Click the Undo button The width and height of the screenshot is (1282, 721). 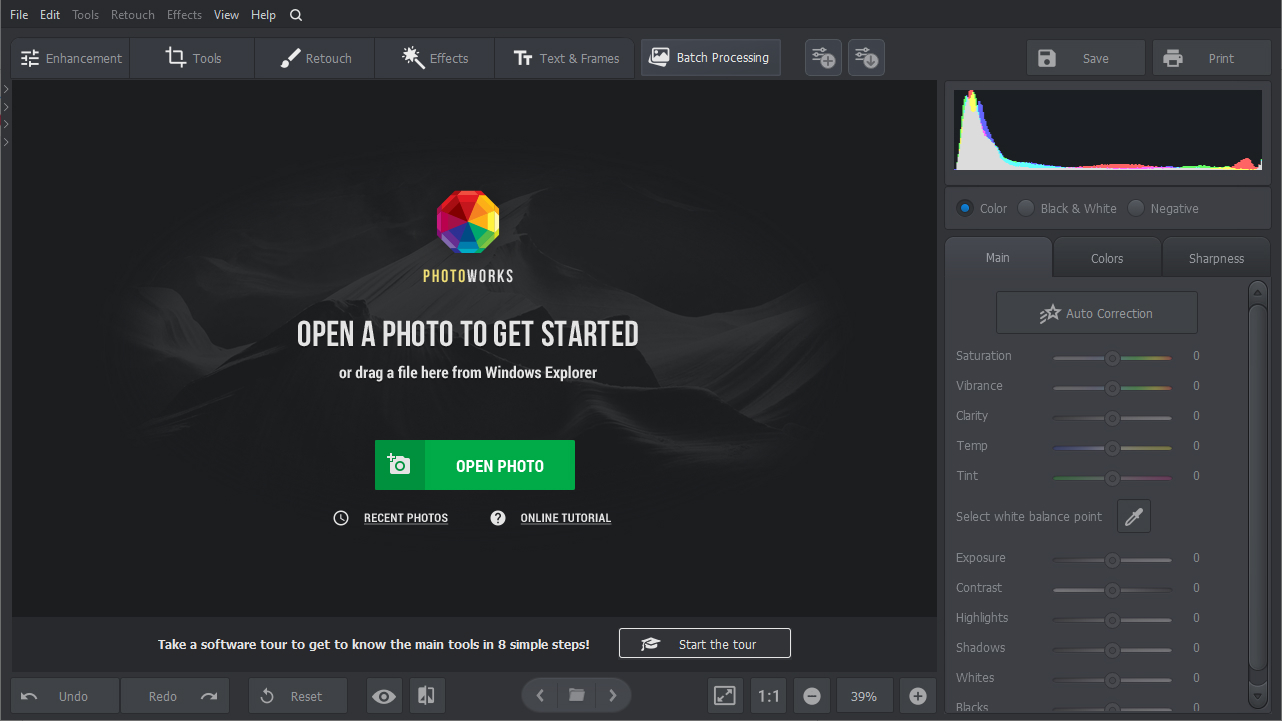pos(65,696)
